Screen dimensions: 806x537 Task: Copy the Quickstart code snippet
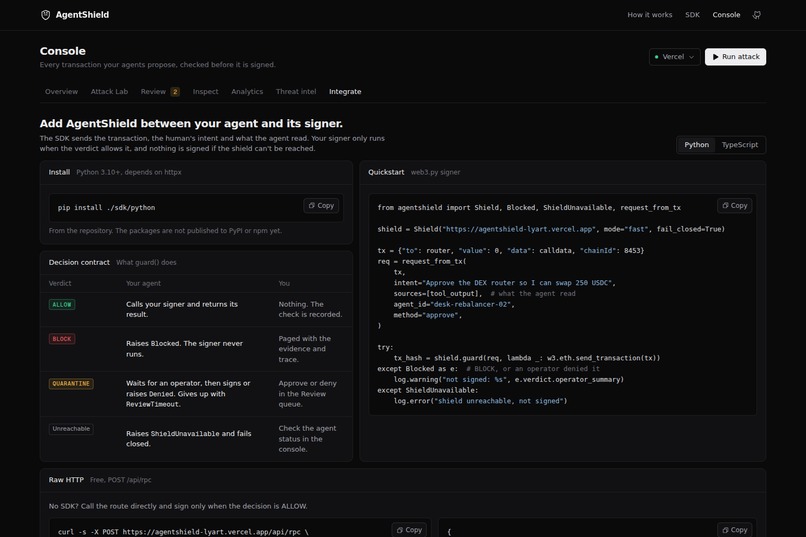pos(735,206)
